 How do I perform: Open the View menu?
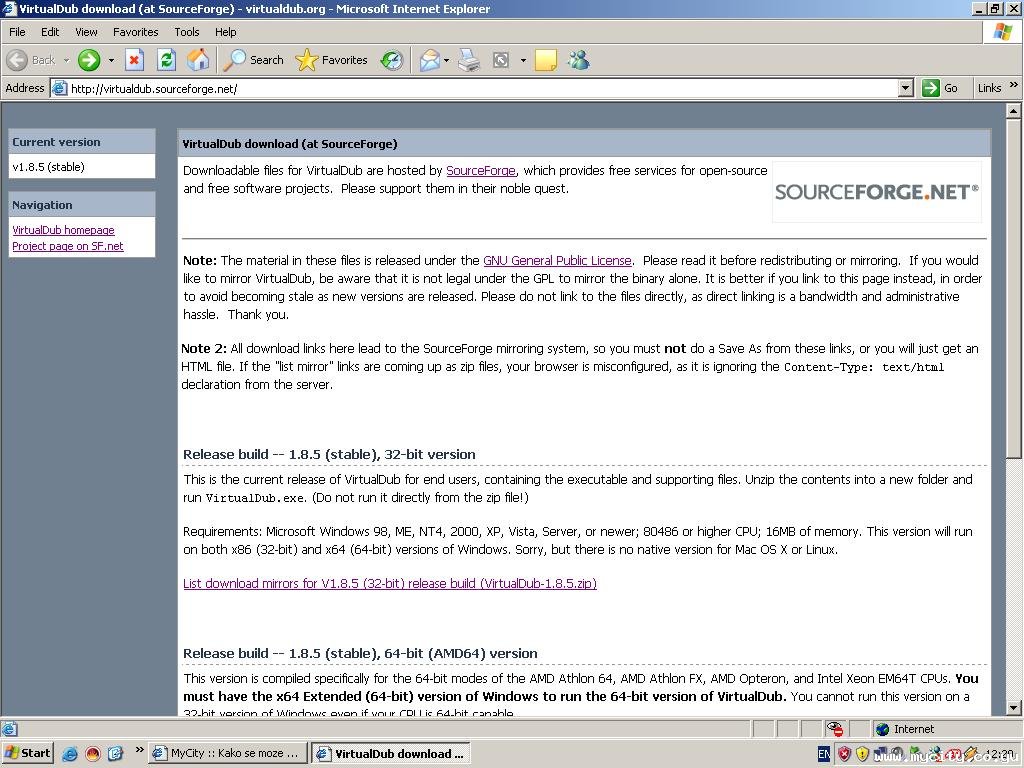pos(86,32)
